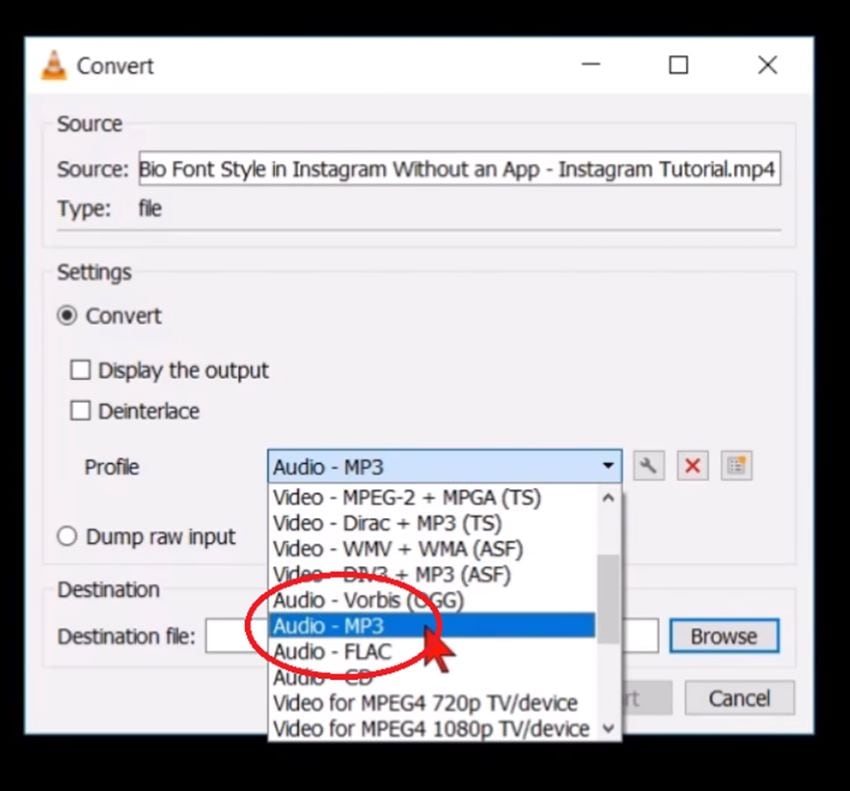Select the Convert radio button
The image size is (850, 791).
point(67,316)
